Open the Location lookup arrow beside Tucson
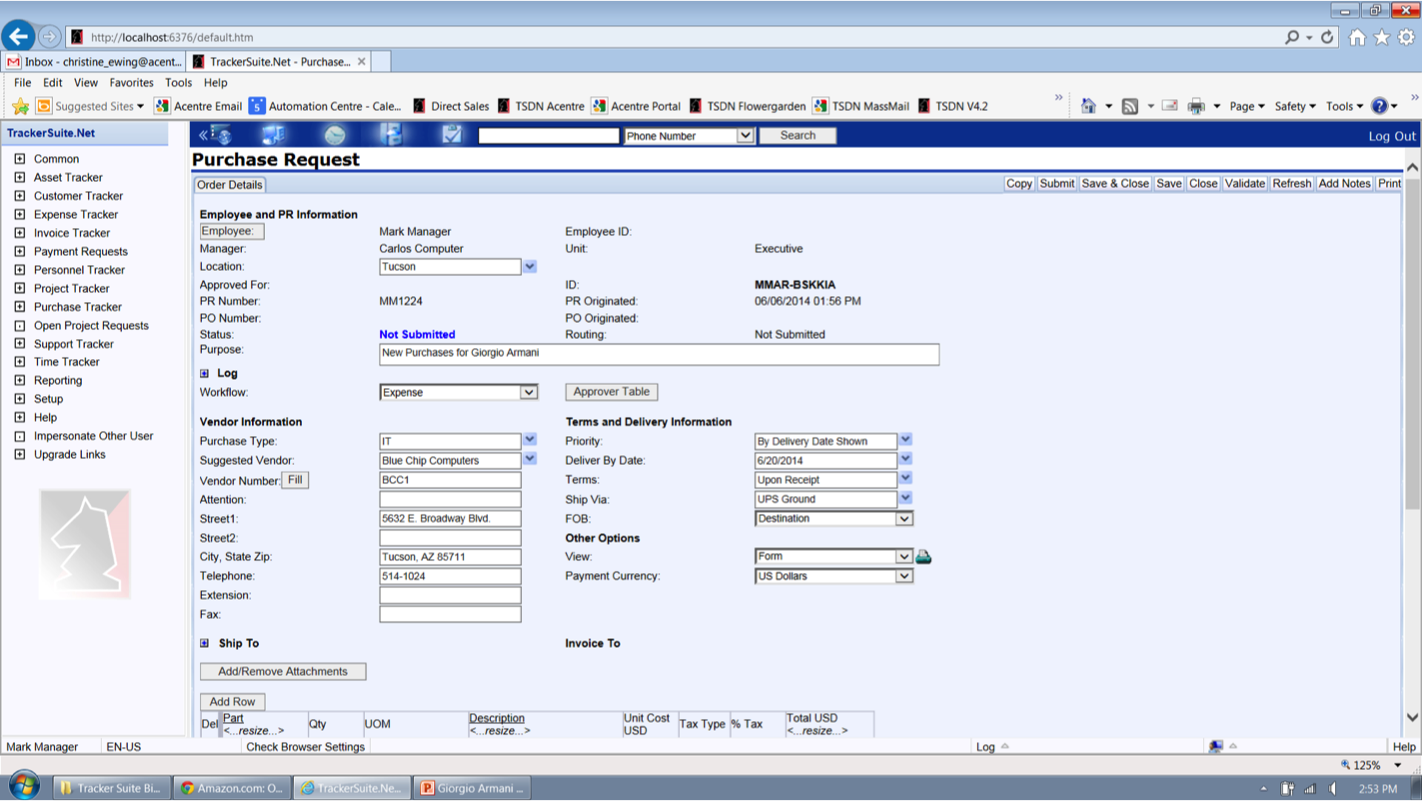Screen dimensions: 1423x801 click(530, 267)
